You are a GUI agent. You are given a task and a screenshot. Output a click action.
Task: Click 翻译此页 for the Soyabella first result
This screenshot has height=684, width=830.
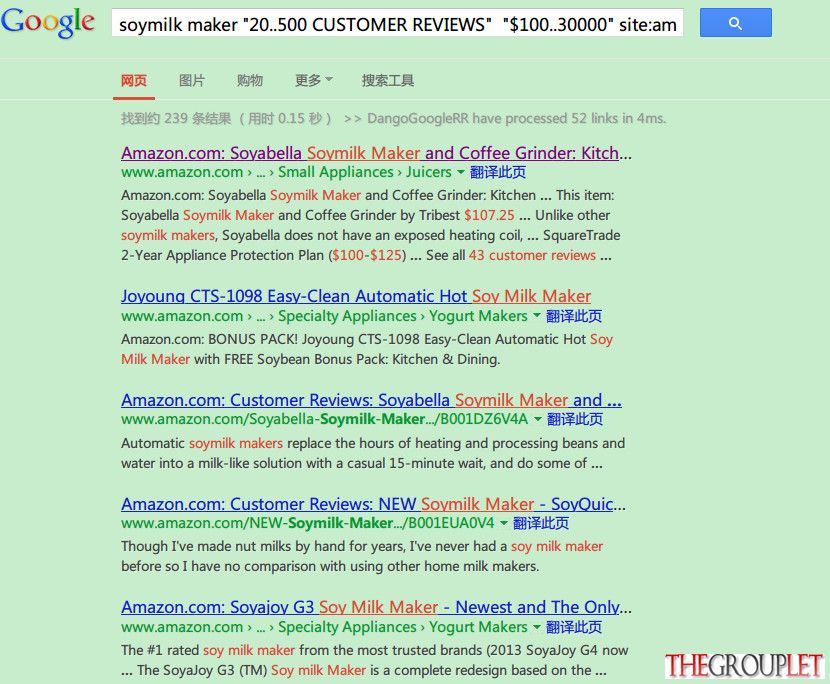point(498,172)
